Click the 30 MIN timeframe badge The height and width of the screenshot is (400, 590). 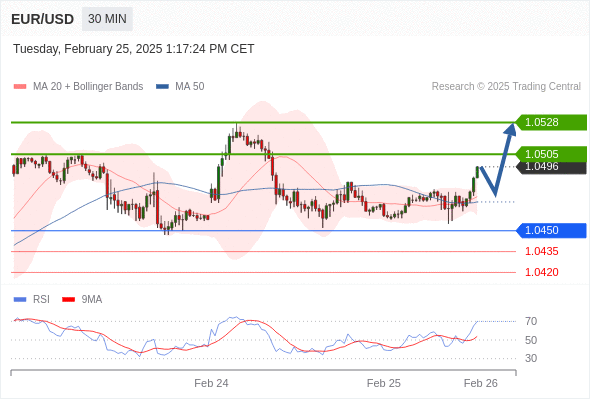click(107, 19)
